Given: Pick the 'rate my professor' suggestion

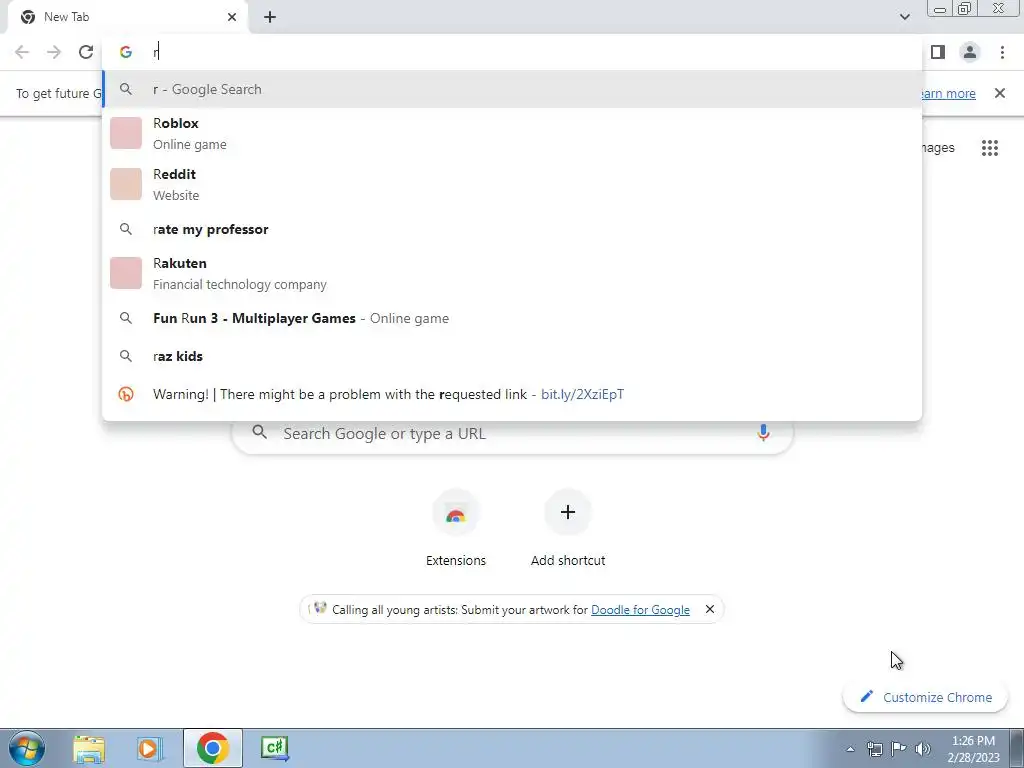Looking at the screenshot, I should (x=512, y=229).
